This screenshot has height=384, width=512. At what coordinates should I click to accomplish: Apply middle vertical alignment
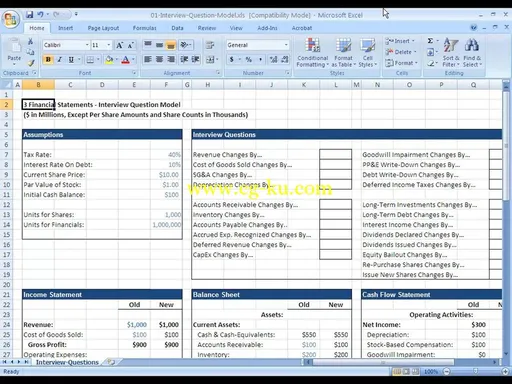coord(159,45)
